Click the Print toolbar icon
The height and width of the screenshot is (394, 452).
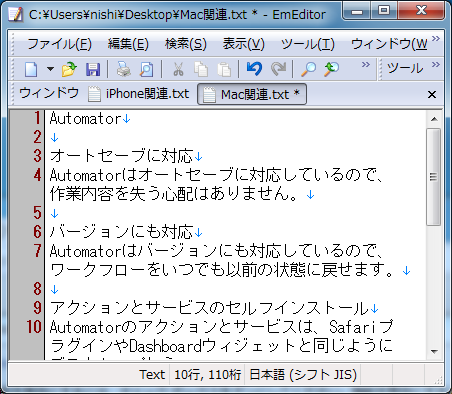[x=124, y=69]
